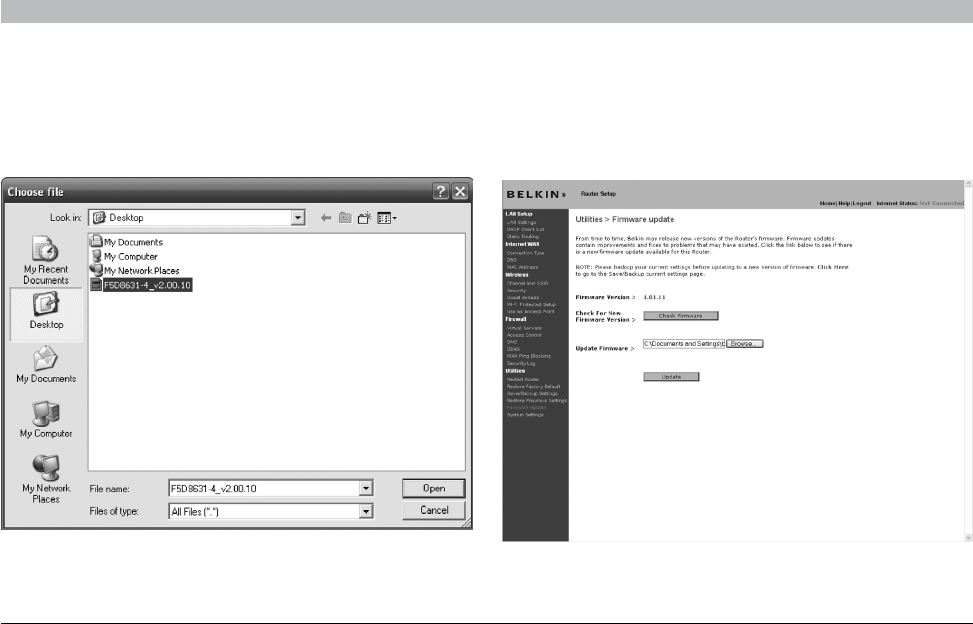Open My Network Places in places bar
The image size is (973, 624).
[46, 479]
